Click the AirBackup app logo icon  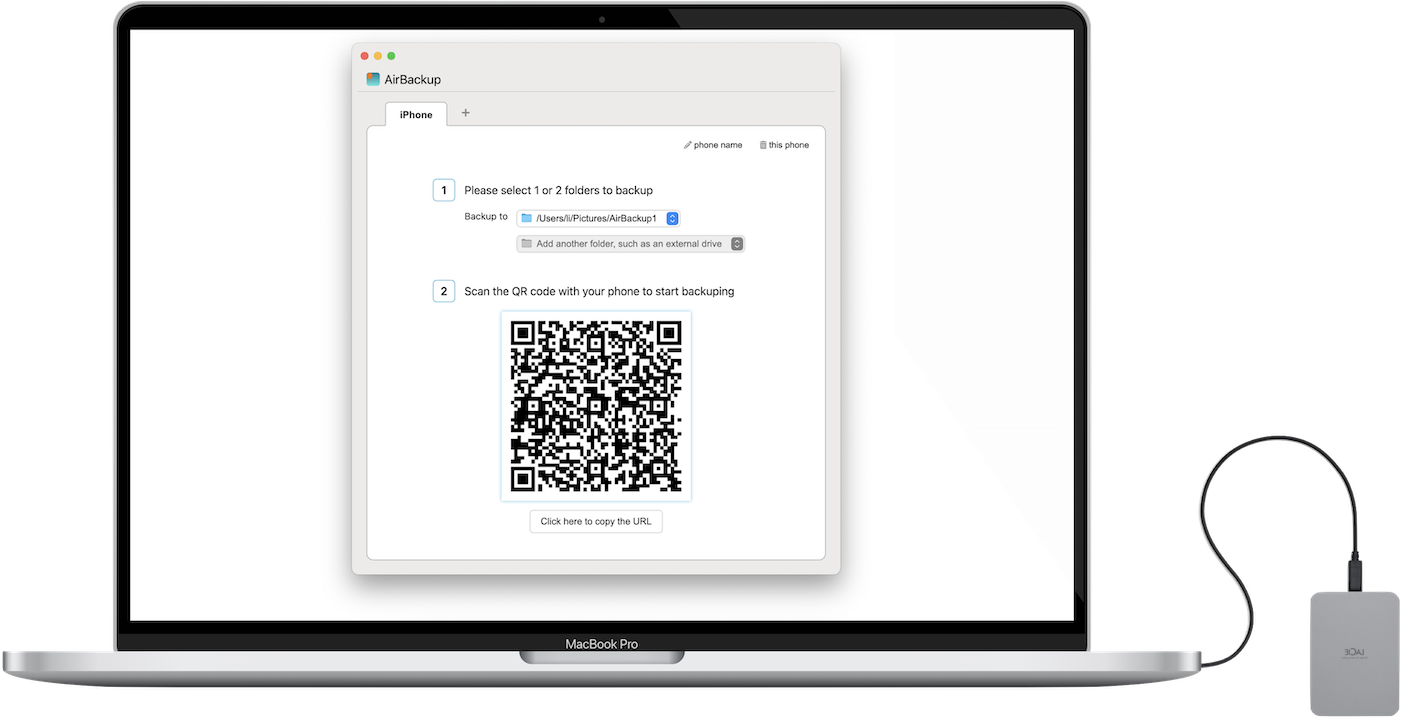[x=373, y=79]
